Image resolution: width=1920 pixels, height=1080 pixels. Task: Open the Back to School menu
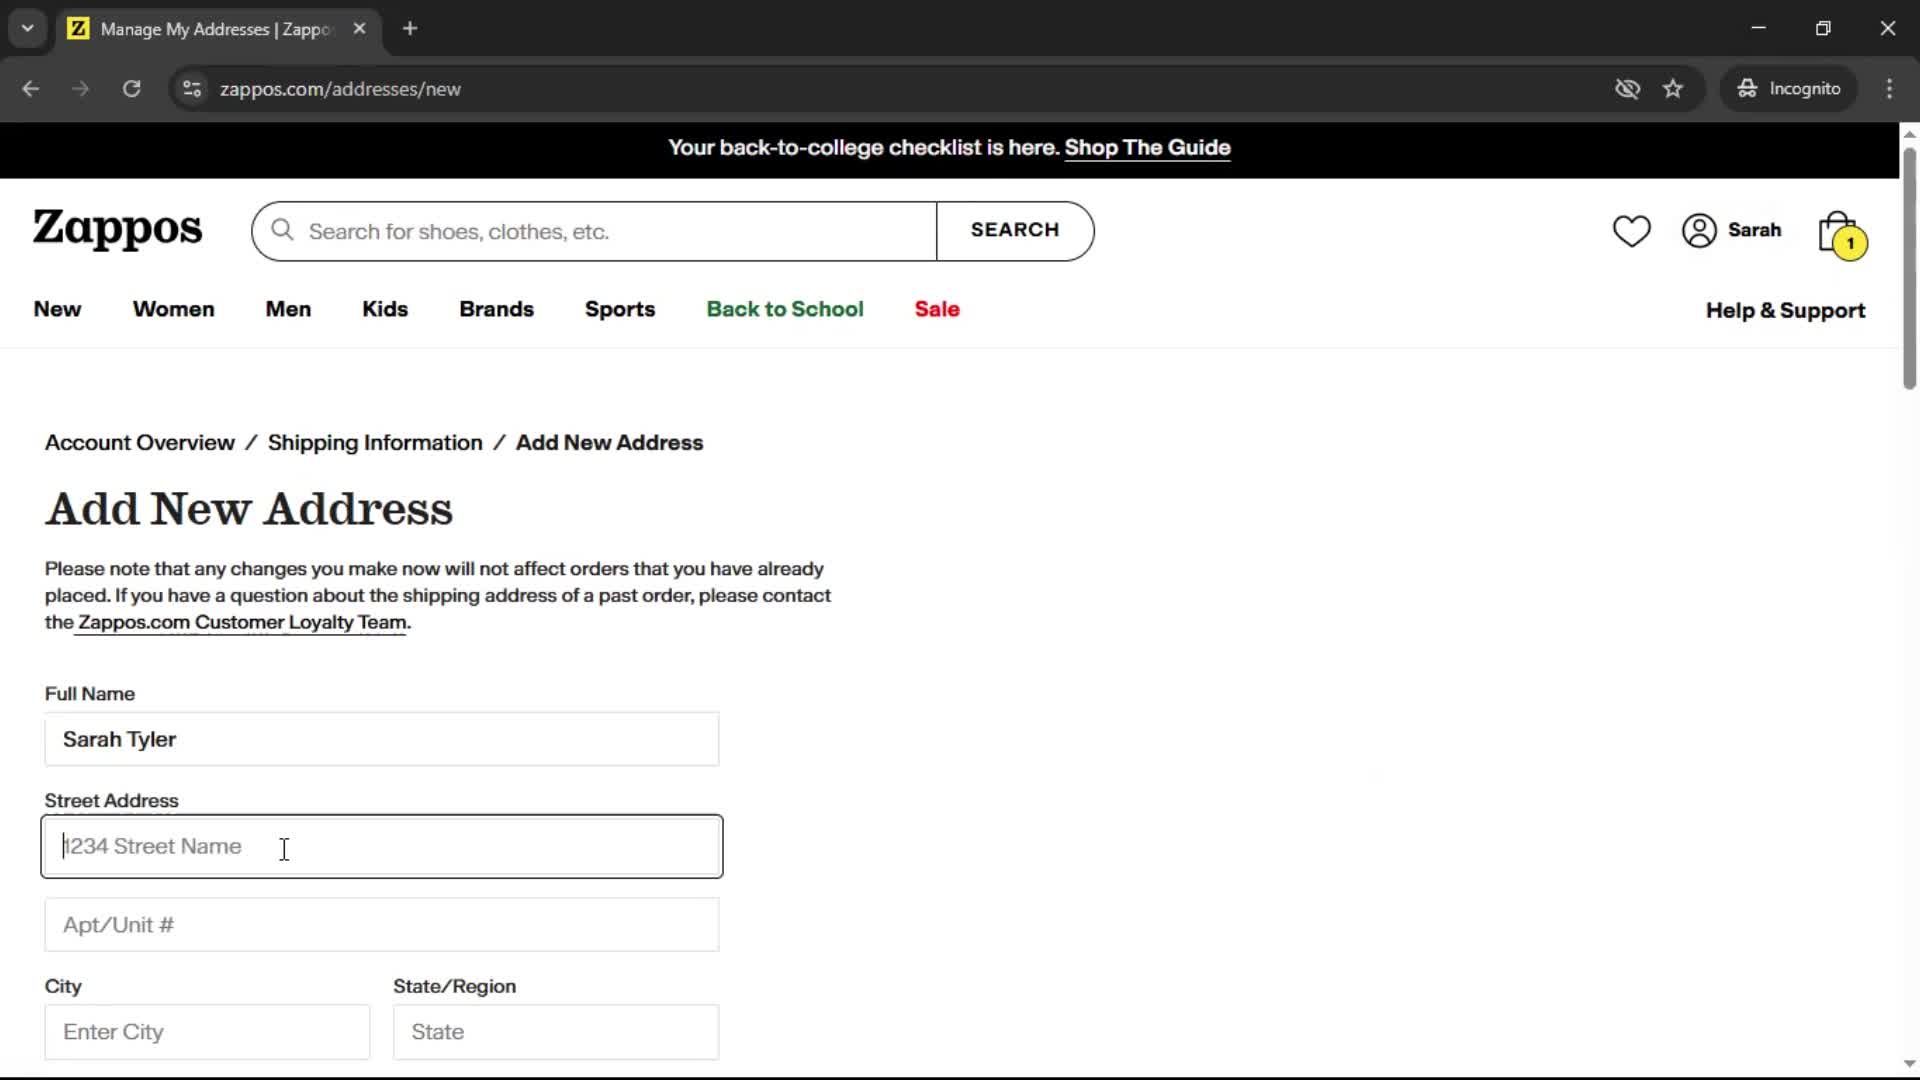coord(784,309)
